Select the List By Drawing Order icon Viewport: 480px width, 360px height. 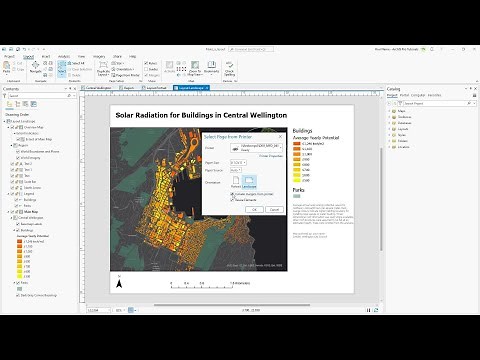click(x=9, y=104)
